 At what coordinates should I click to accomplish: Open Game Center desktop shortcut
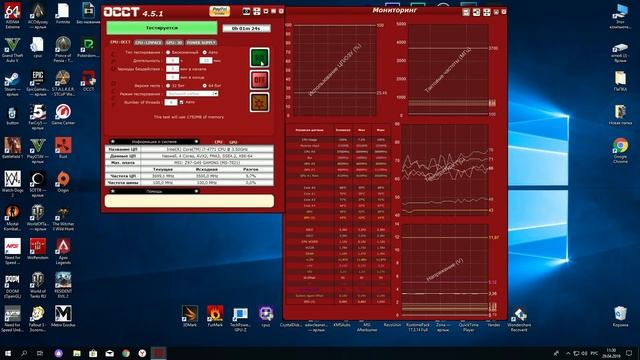(x=63, y=114)
